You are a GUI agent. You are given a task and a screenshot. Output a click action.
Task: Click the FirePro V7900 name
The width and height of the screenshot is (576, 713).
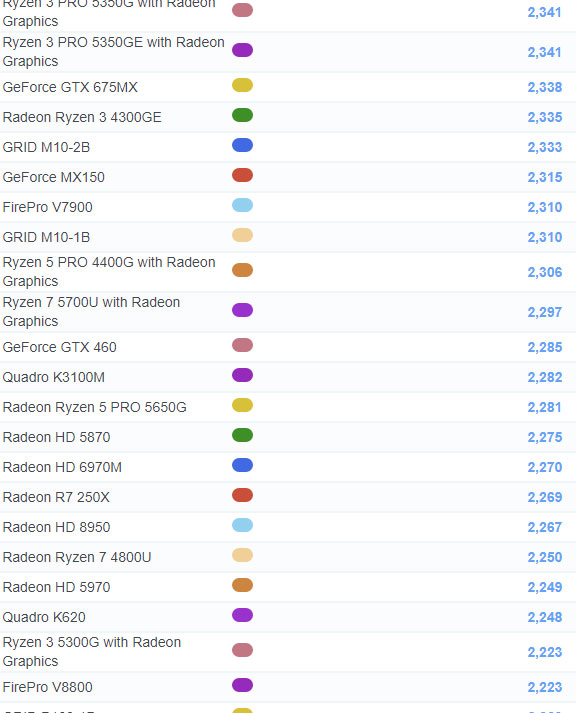click(48, 207)
